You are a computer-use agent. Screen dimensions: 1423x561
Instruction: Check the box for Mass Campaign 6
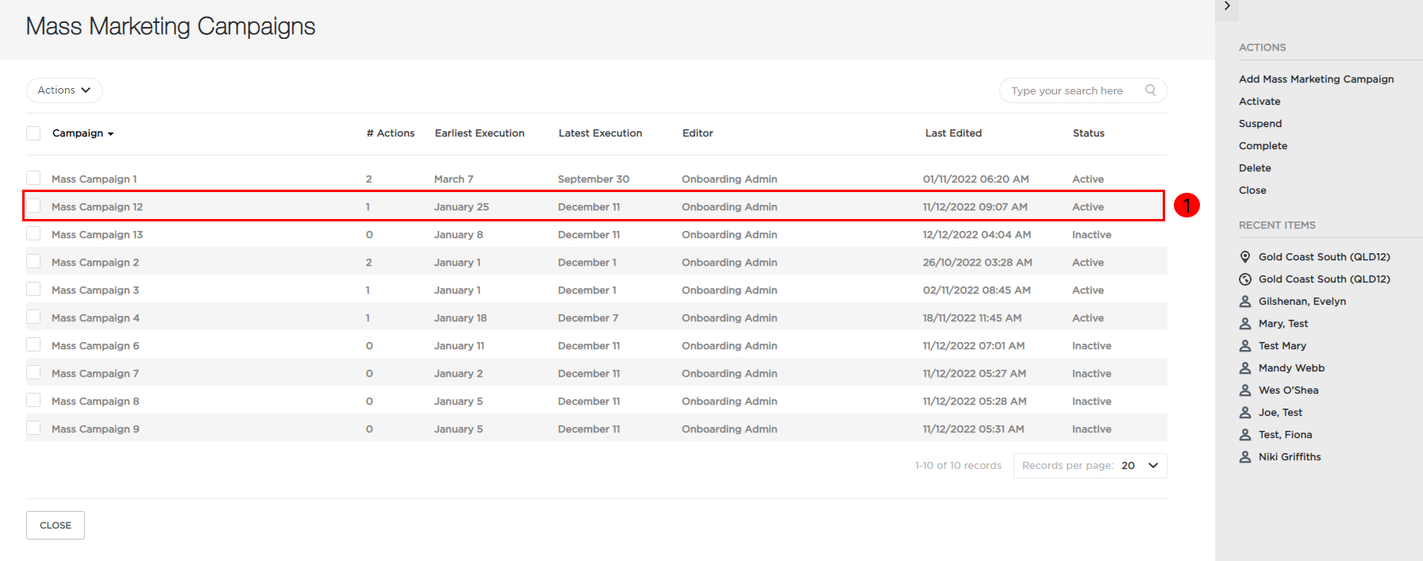point(33,345)
